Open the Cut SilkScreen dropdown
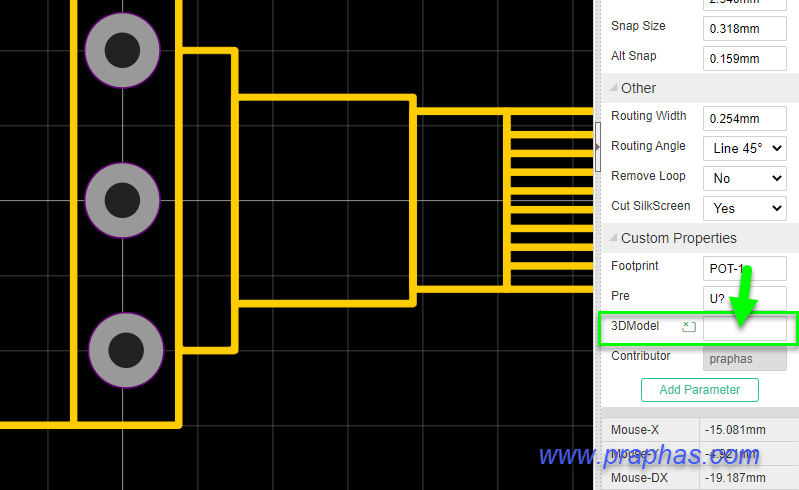This screenshot has width=799, height=490. point(744,208)
